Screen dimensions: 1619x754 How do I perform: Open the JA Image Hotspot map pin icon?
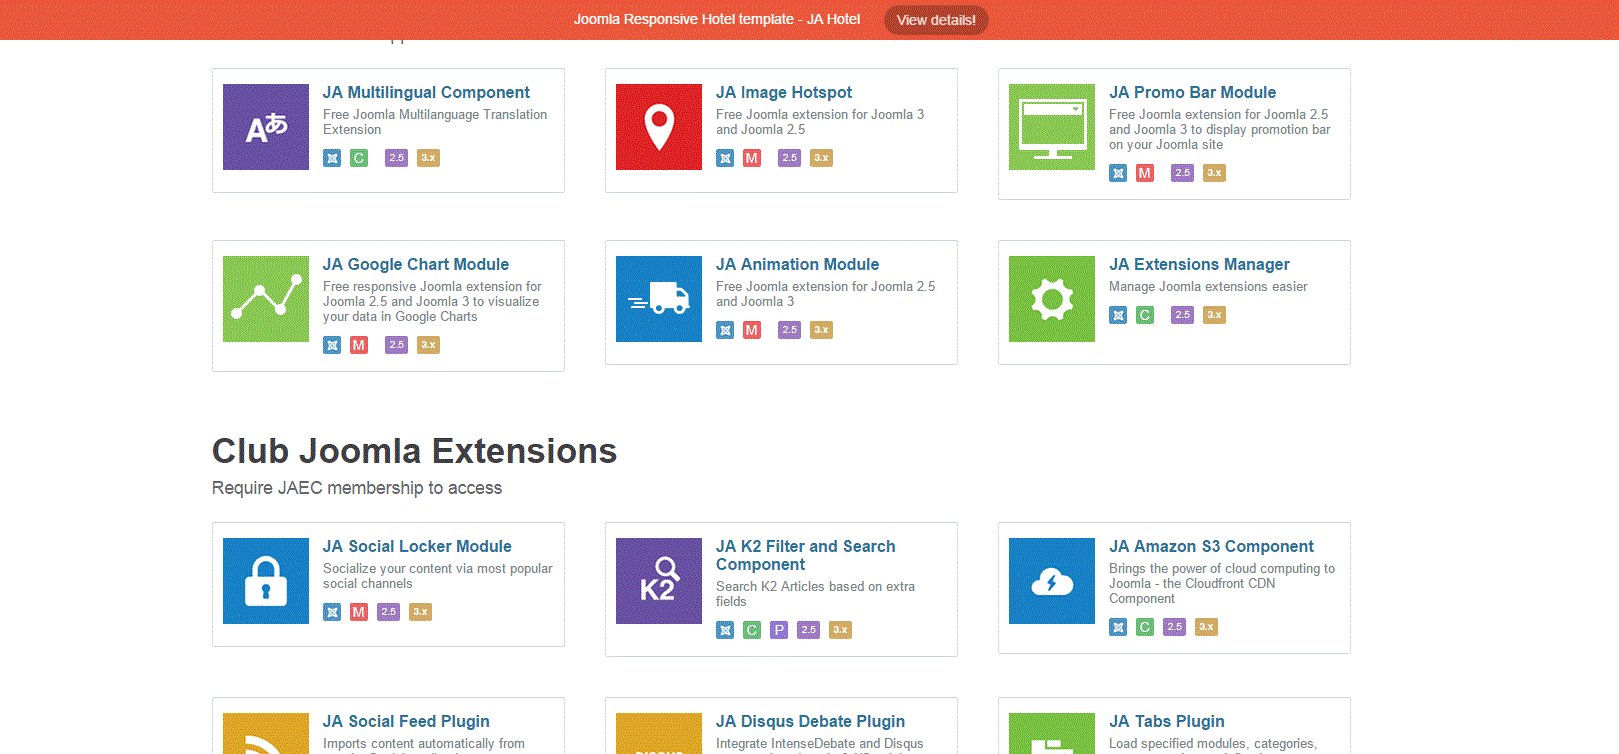(659, 127)
